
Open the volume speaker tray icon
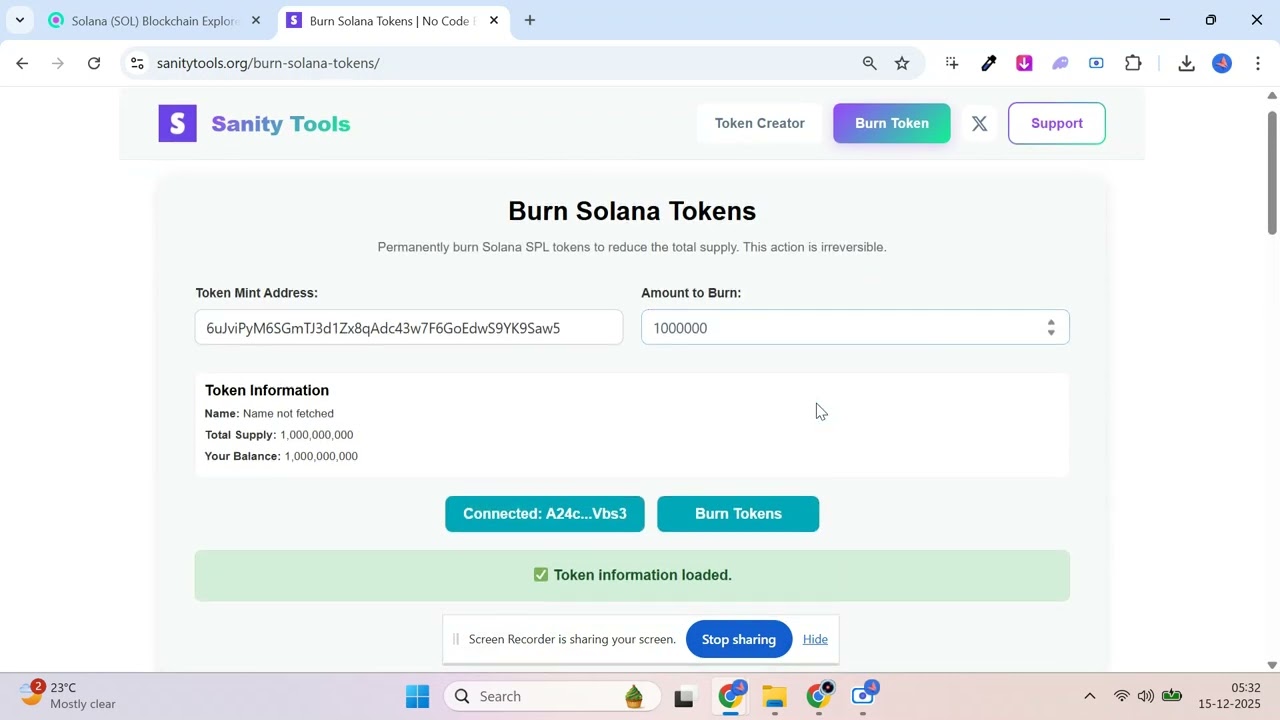pos(1146,696)
